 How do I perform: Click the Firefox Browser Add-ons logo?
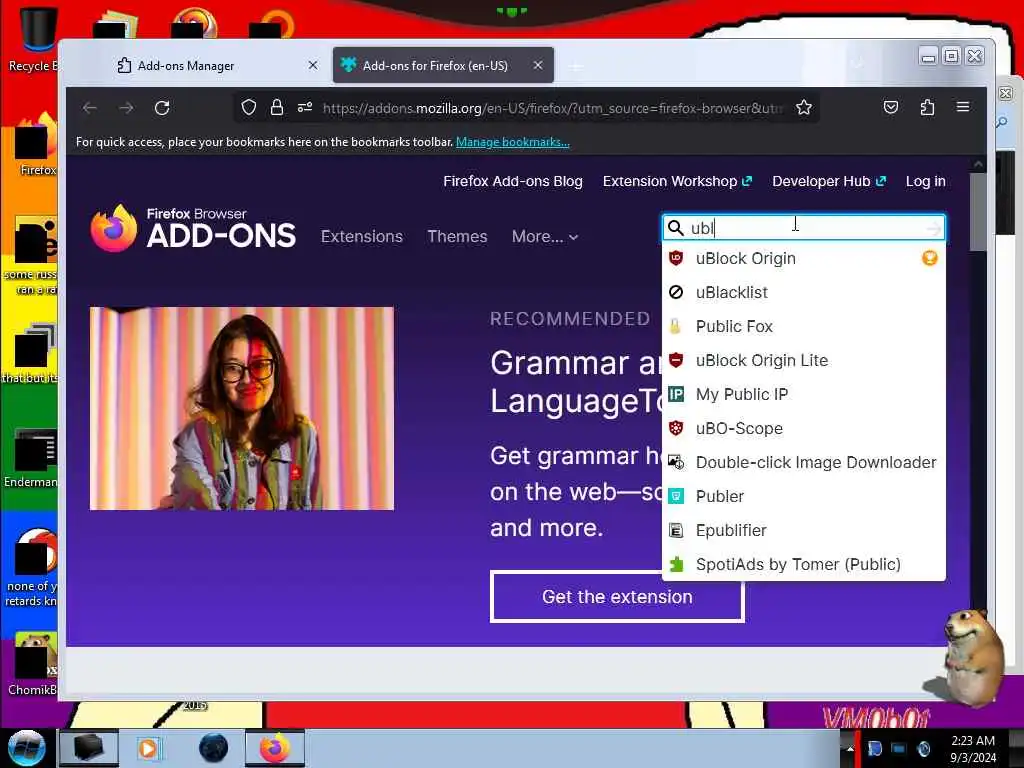193,229
